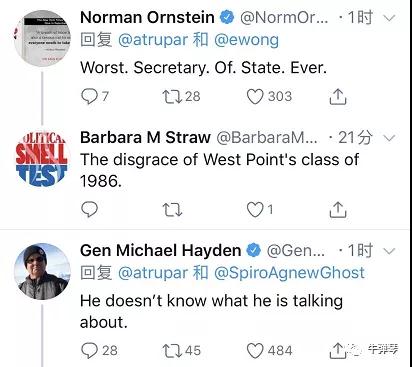412x367 pixels.
Task: Open the @SpiroAgnewGhost mention link
Action: [289, 273]
